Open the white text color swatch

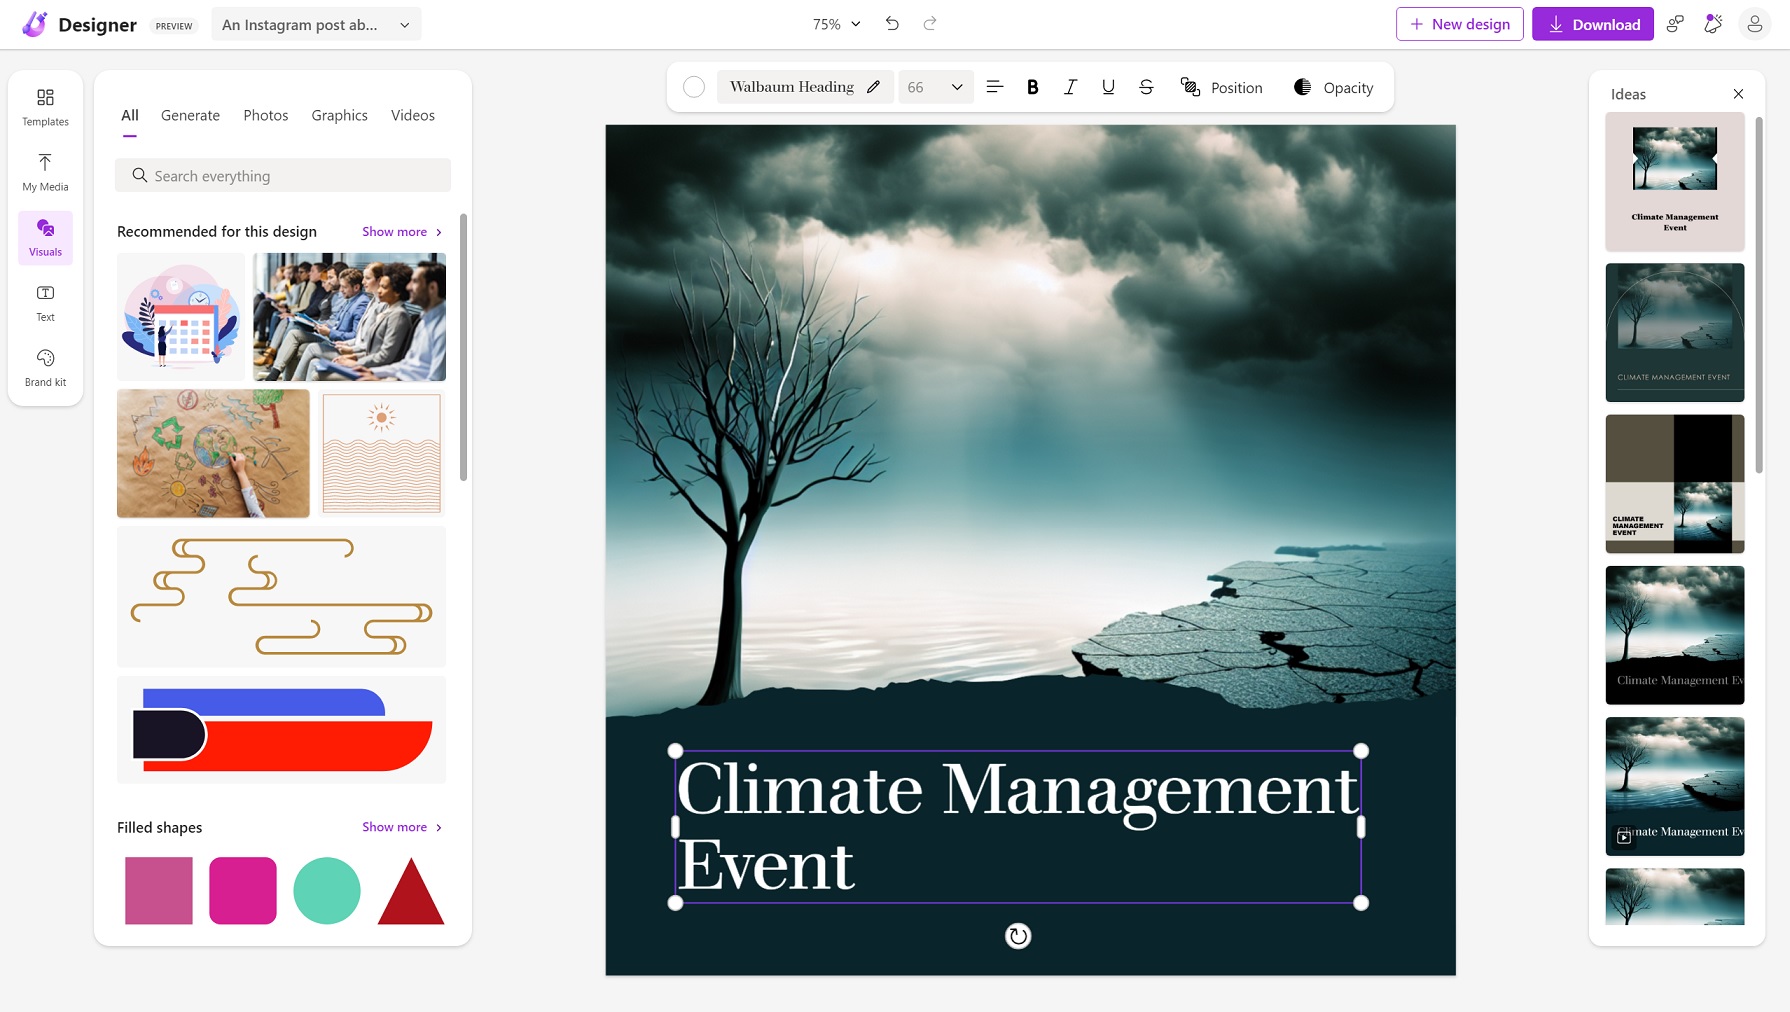694,87
